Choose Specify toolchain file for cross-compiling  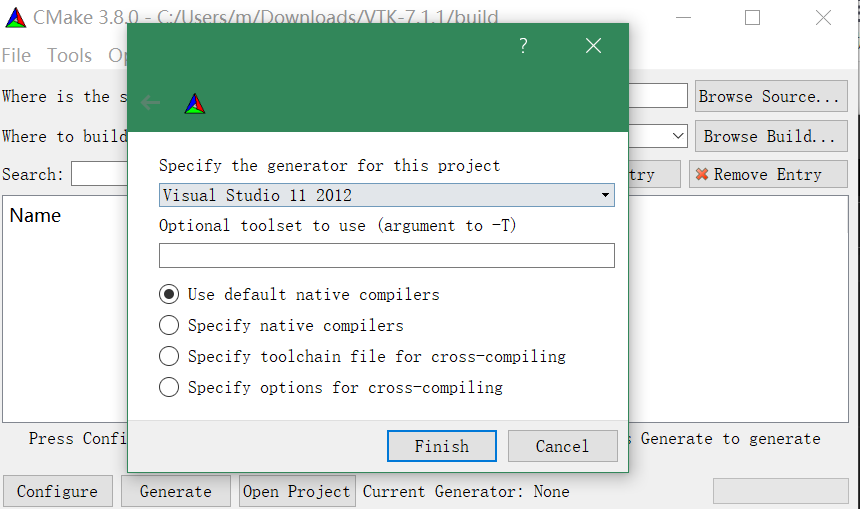click(x=170, y=357)
